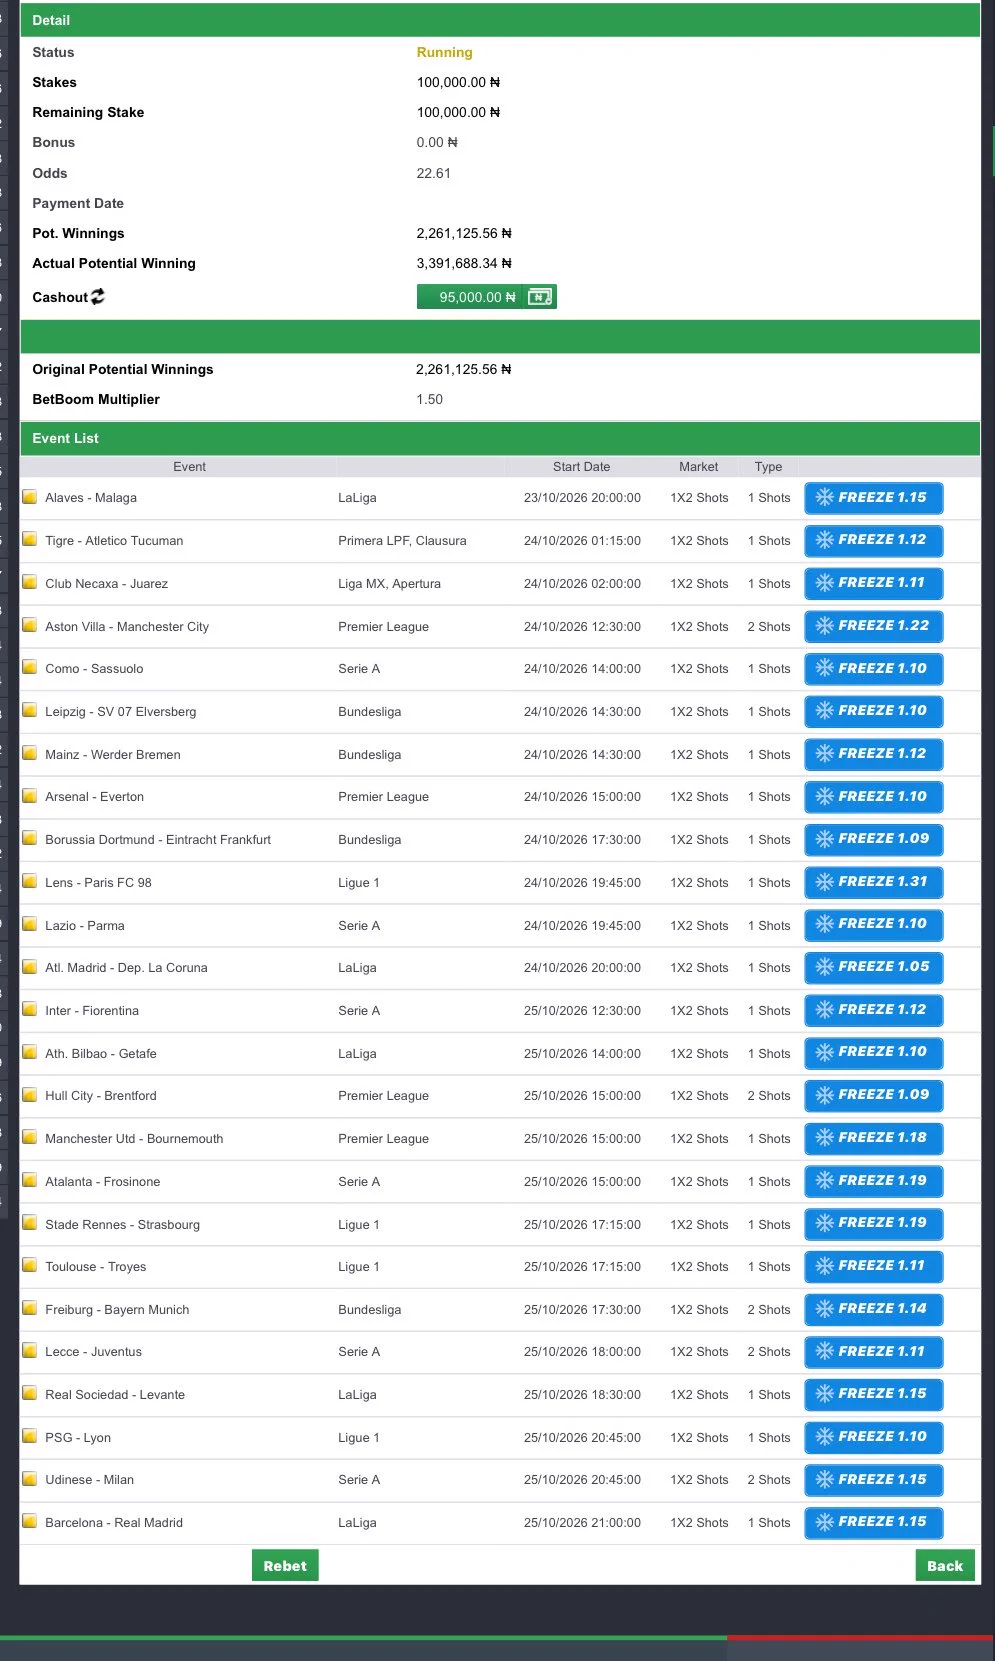995x1661 pixels.
Task: Select the yellow icon beside PSG - Lyon
Action: [x=30, y=1437]
